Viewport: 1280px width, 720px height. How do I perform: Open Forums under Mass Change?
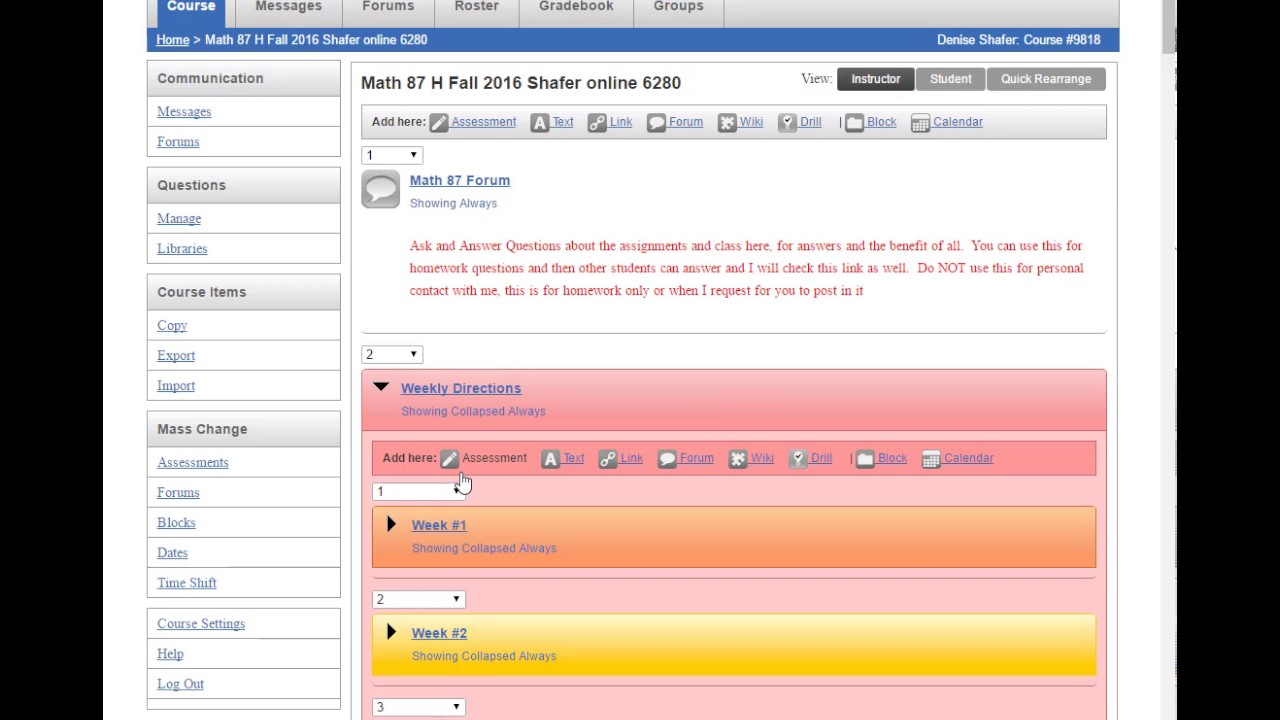[178, 493]
